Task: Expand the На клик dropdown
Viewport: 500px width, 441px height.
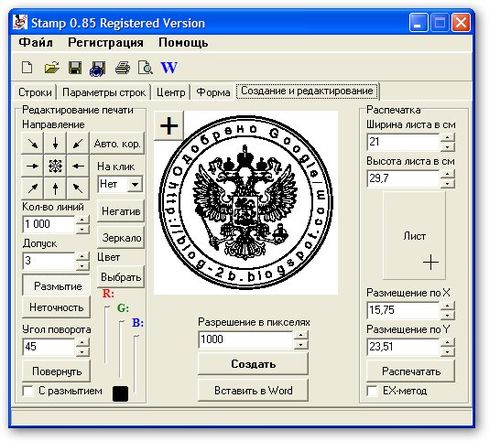Action: 135,184
